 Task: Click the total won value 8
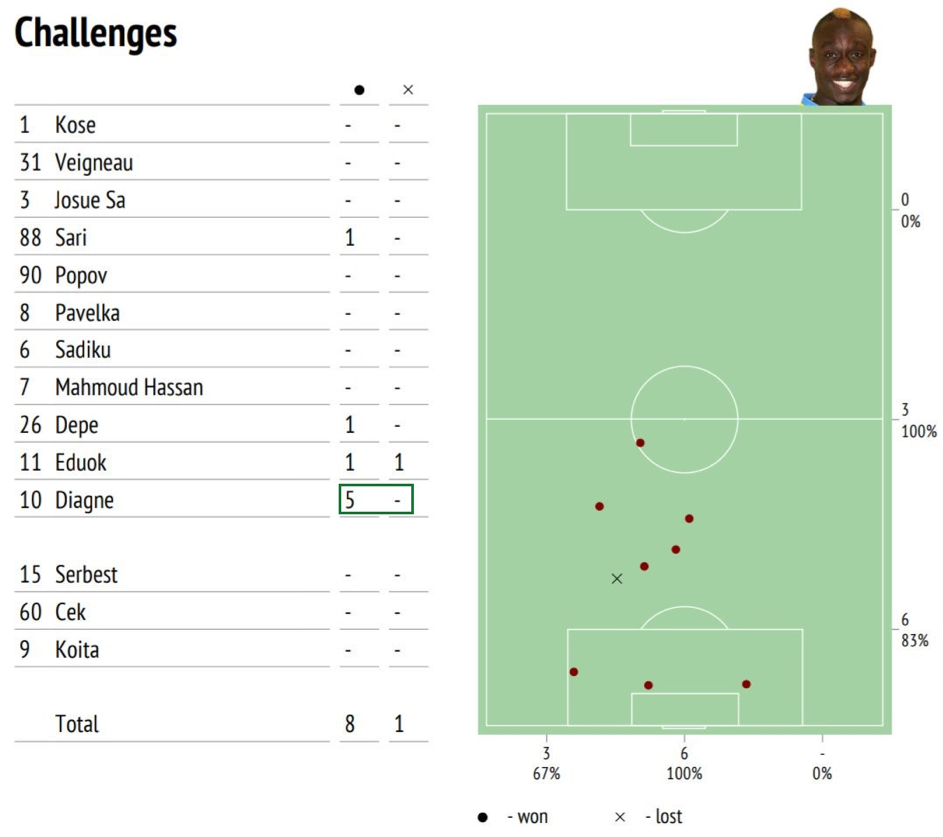tap(349, 723)
